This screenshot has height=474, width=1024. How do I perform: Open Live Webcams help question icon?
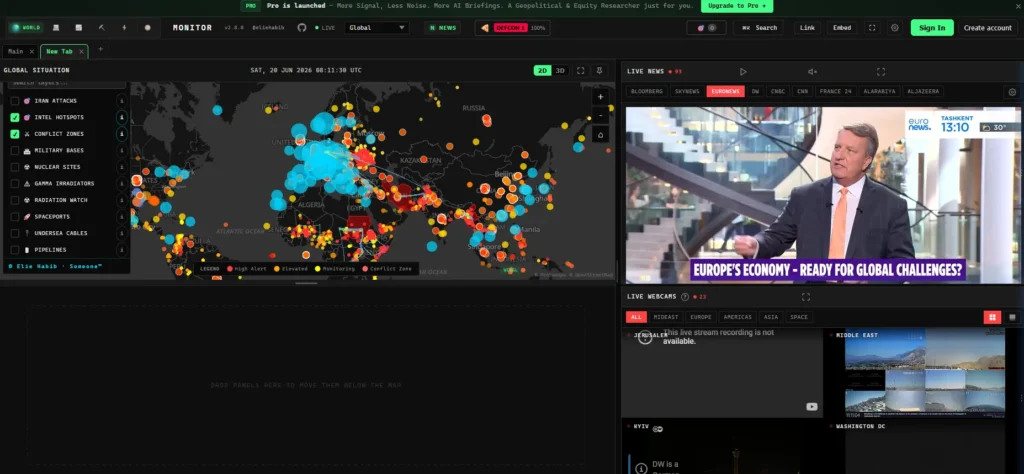click(684, 296)
